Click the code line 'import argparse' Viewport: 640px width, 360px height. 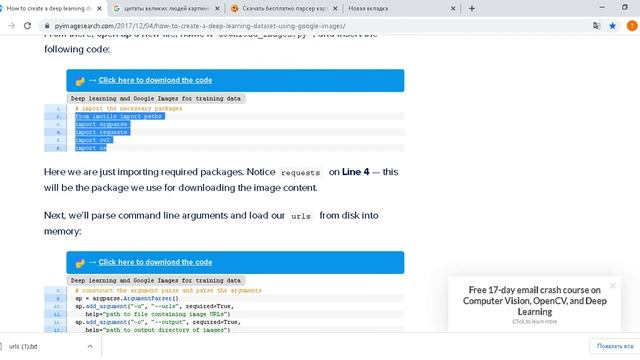click(102, 124)
